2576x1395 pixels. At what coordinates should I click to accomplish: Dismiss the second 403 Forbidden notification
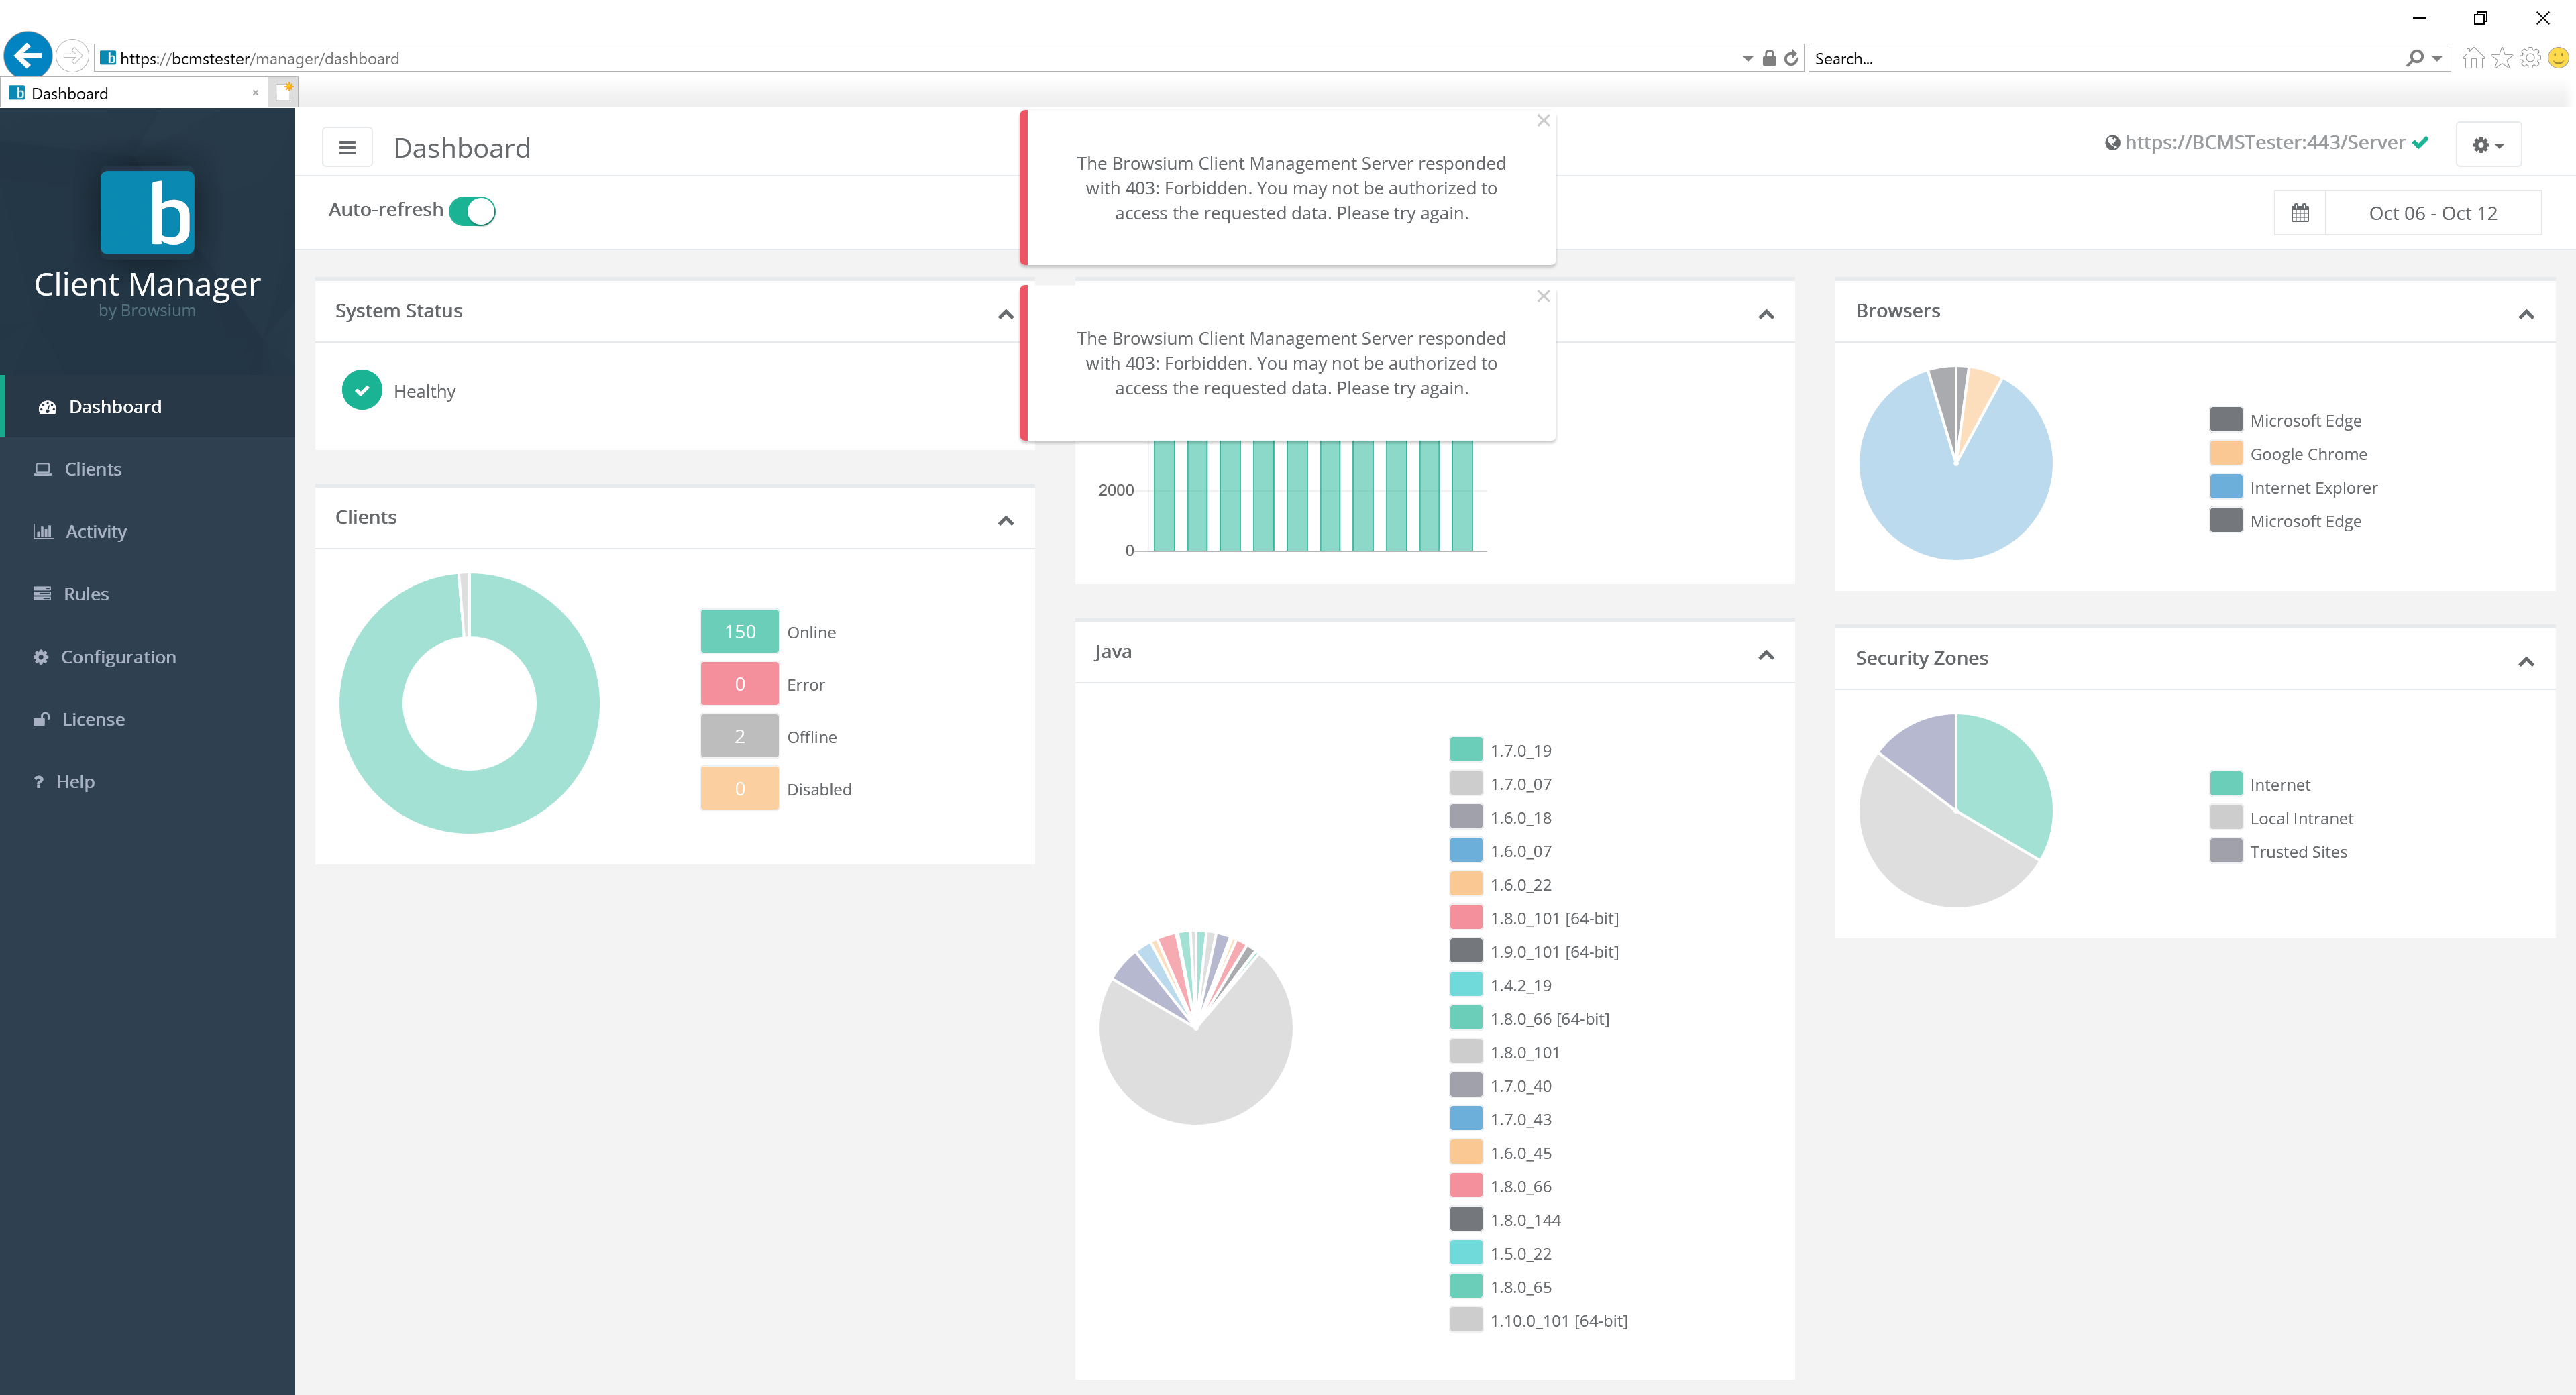pyautogui.click(x=1543, y=296)
